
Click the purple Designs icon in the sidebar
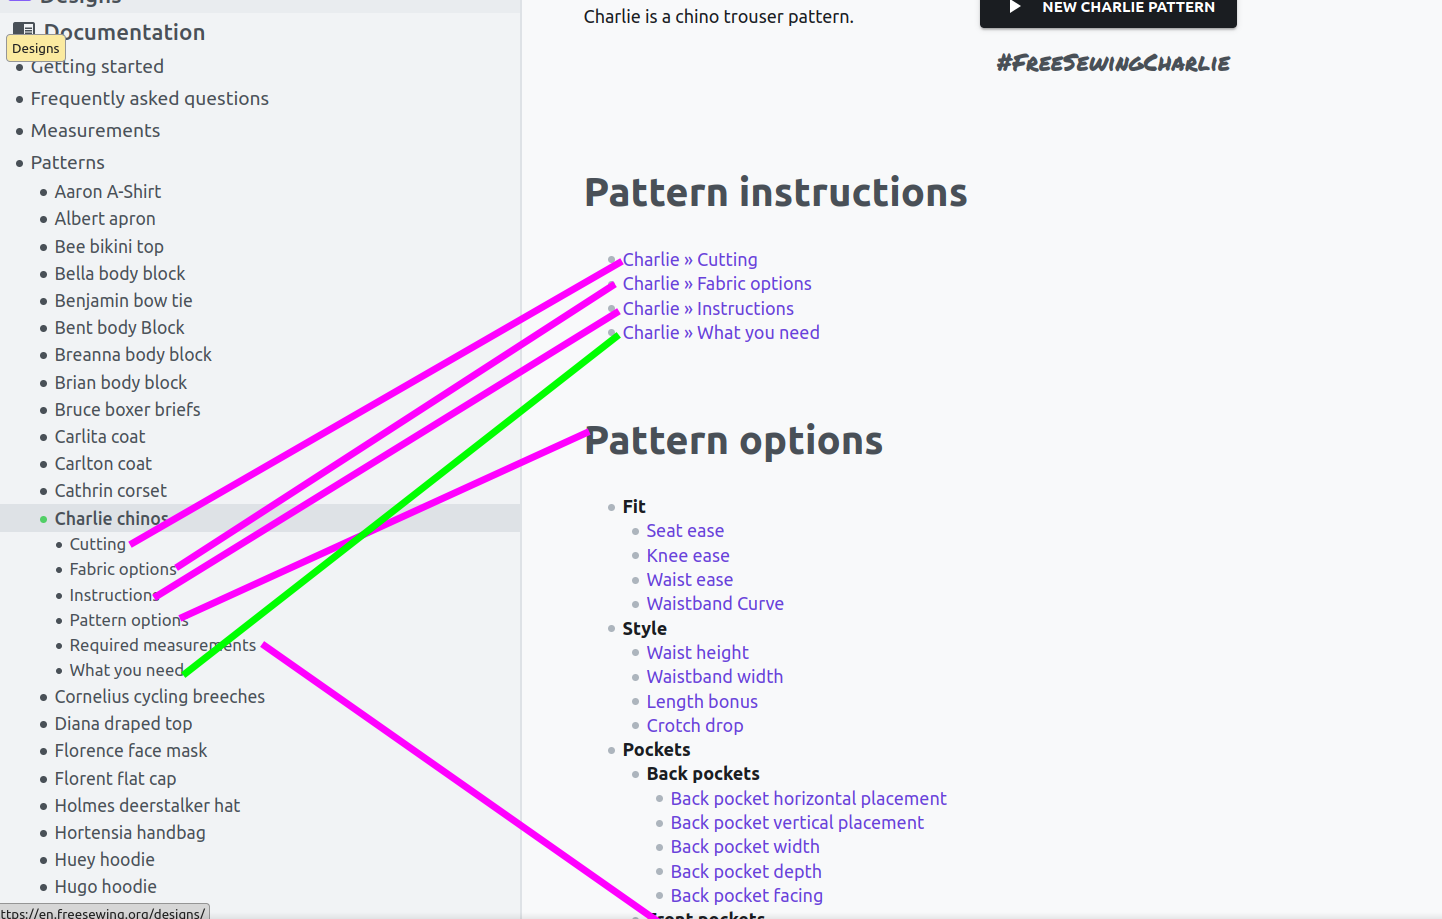[20, 3]
